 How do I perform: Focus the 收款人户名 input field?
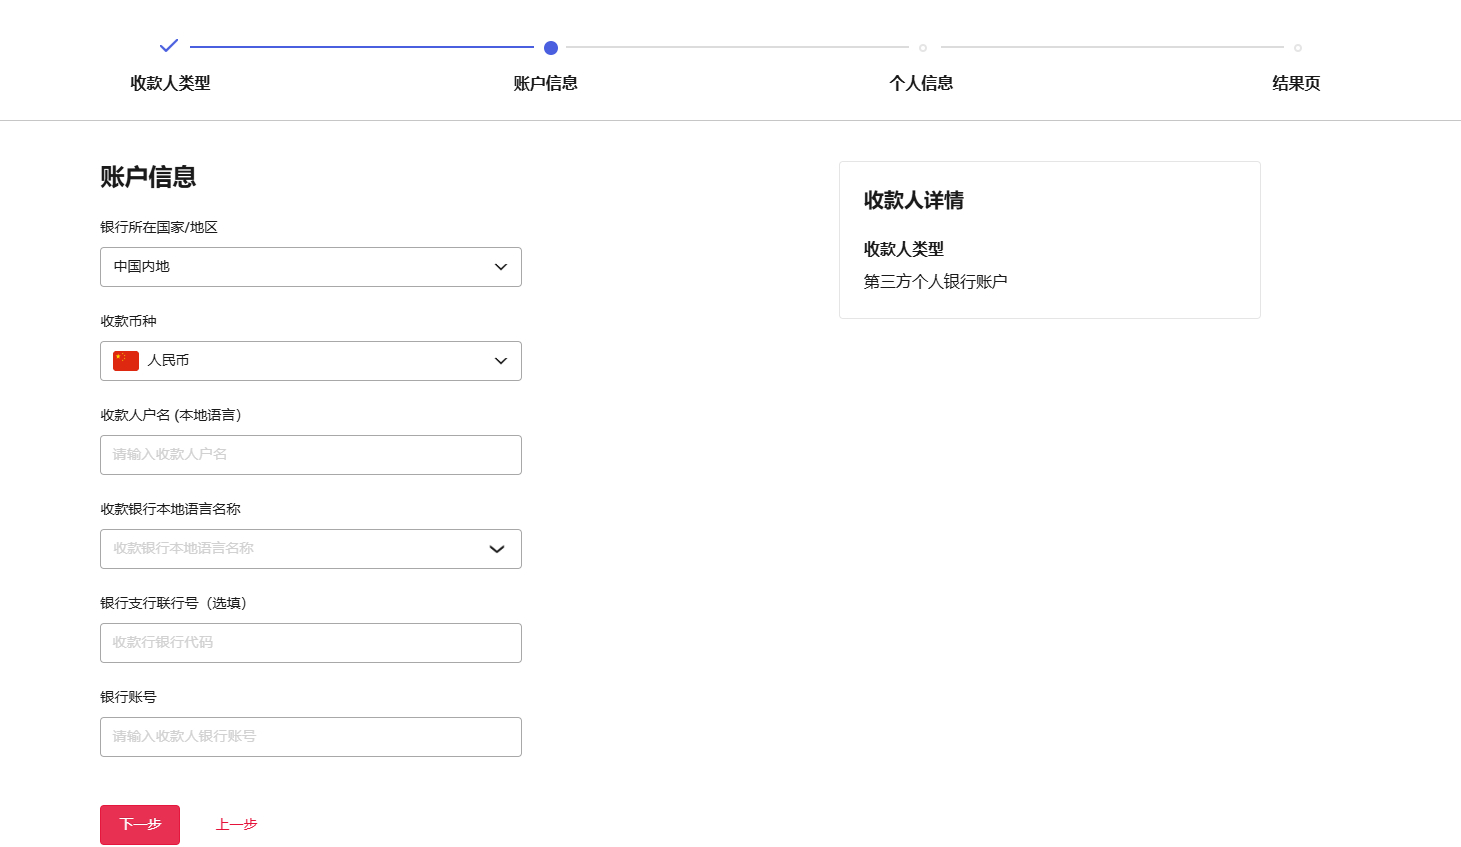[310, 455]
